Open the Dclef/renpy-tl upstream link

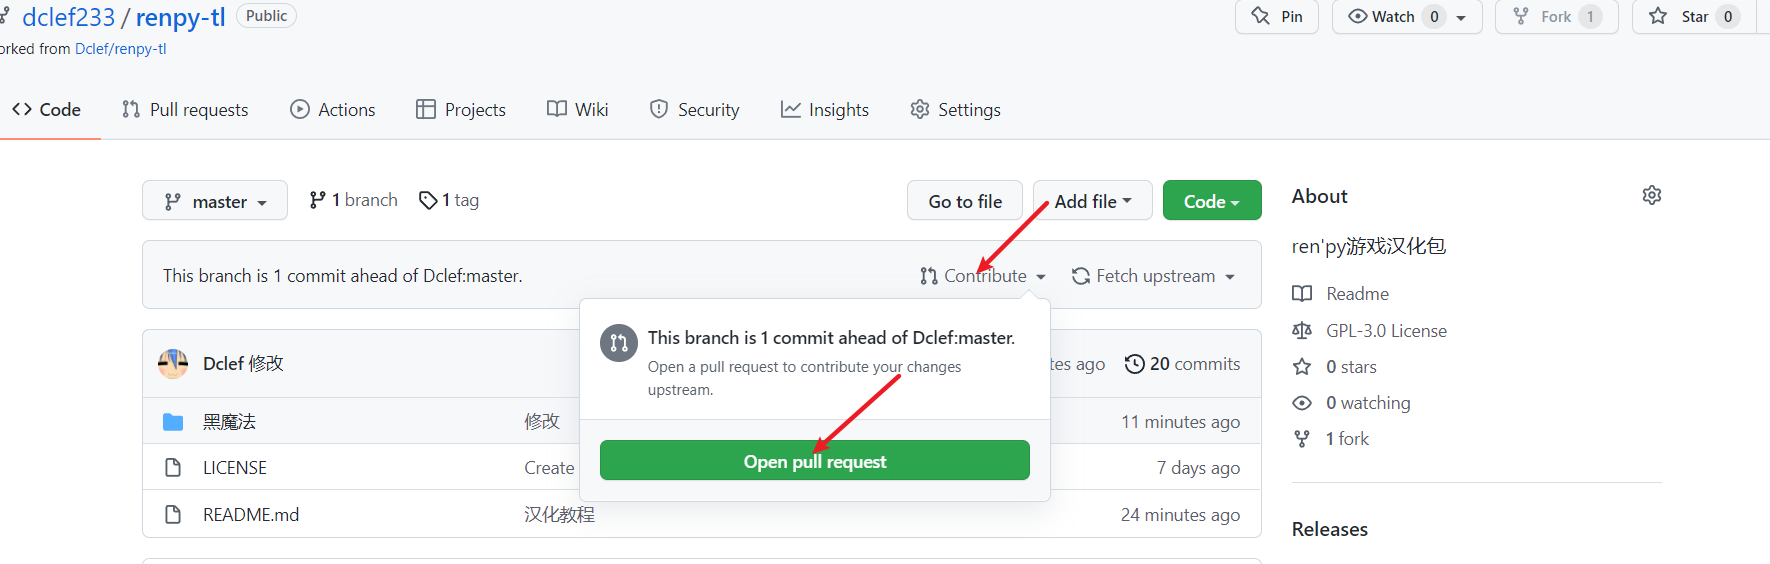pos(121,49)
